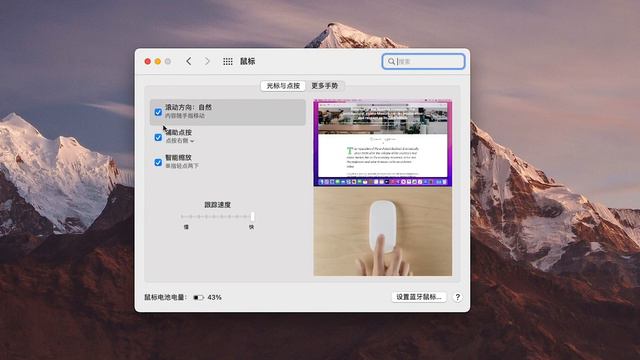Click the 跟踪速度 label
The image size is (640, 360).
[218, 204]
